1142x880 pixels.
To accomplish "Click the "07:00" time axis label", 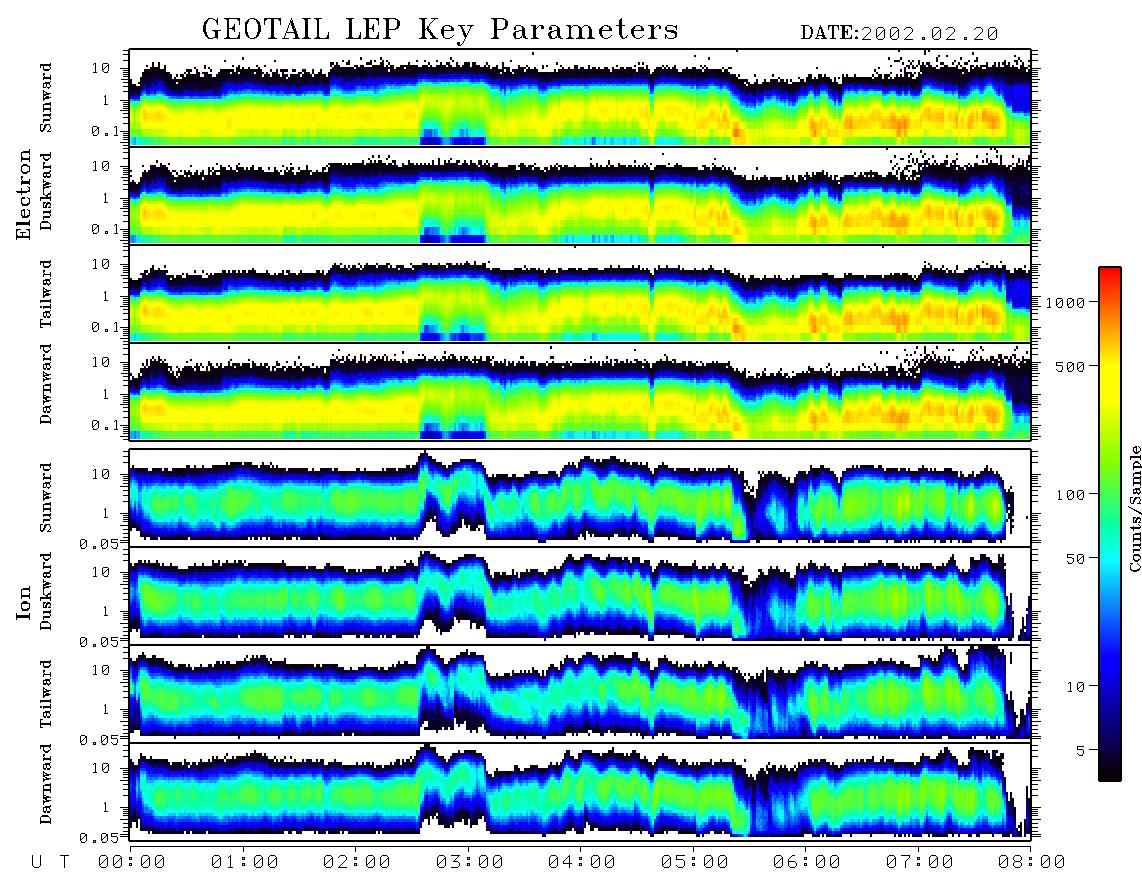I will 920,862.
